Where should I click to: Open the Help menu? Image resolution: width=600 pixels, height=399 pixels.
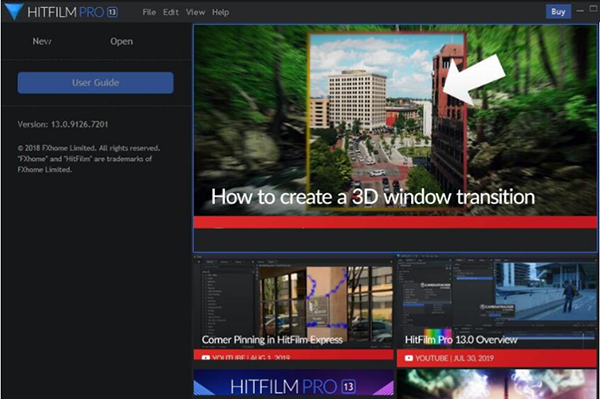[x=220, y=12]
